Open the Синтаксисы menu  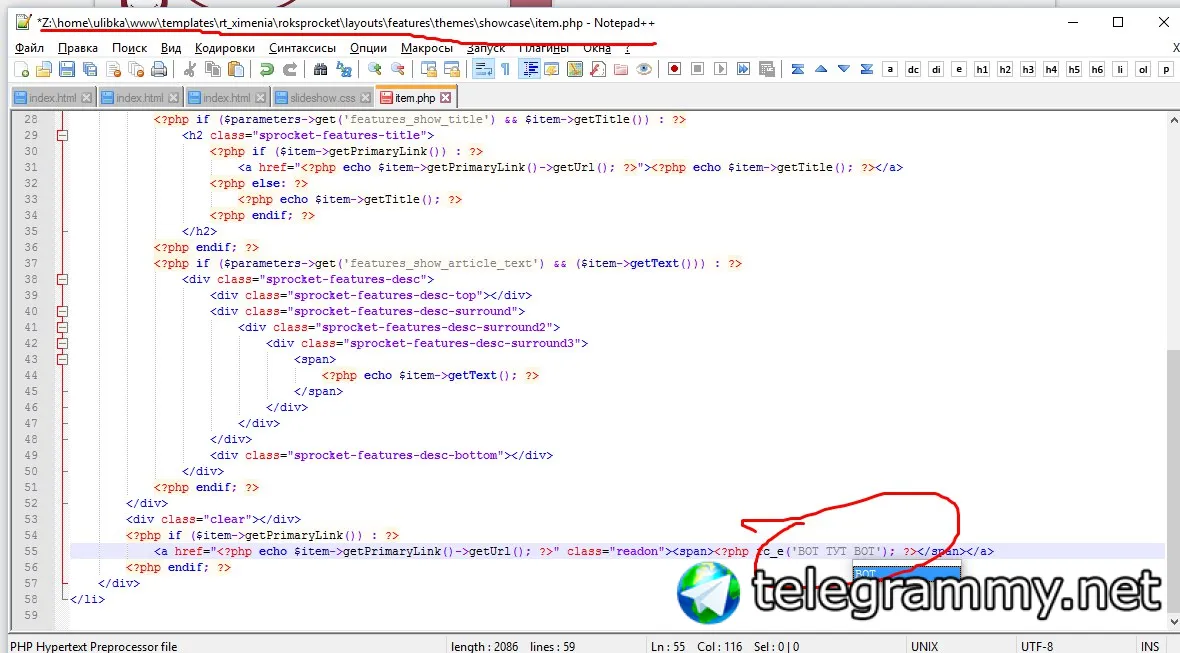point(303,48)
